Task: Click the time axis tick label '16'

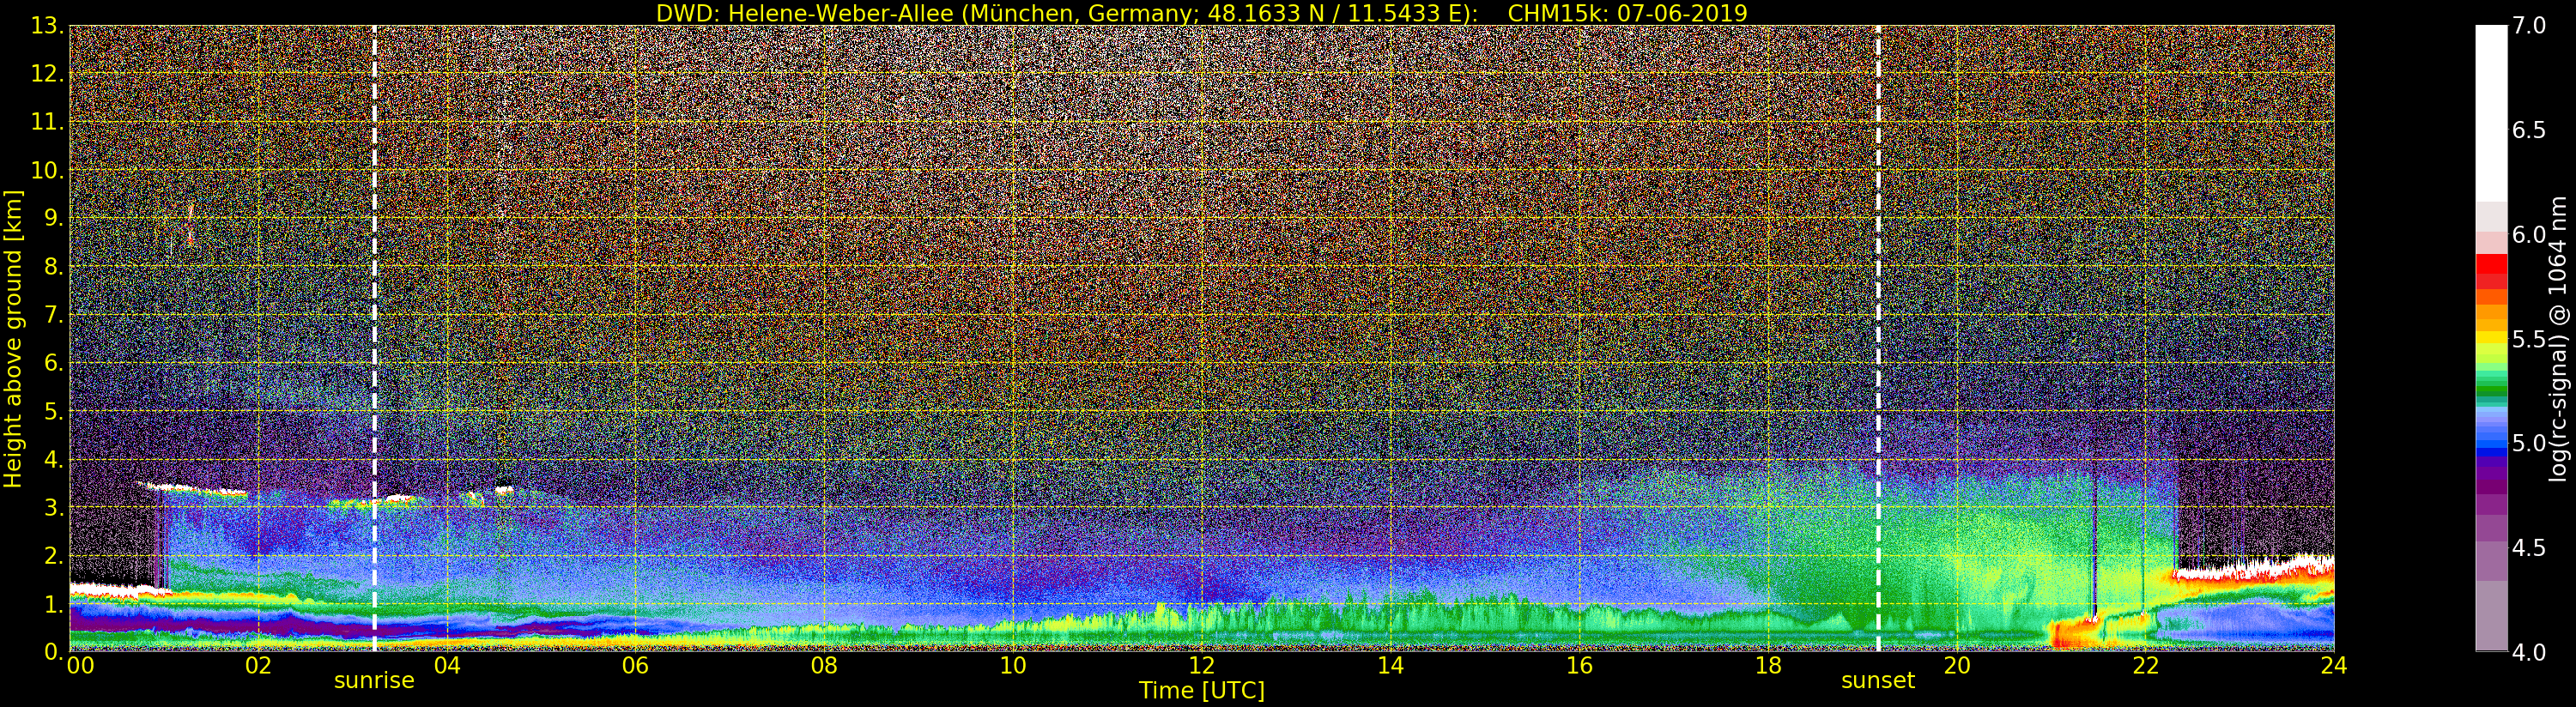Action: pos(1579,666)
